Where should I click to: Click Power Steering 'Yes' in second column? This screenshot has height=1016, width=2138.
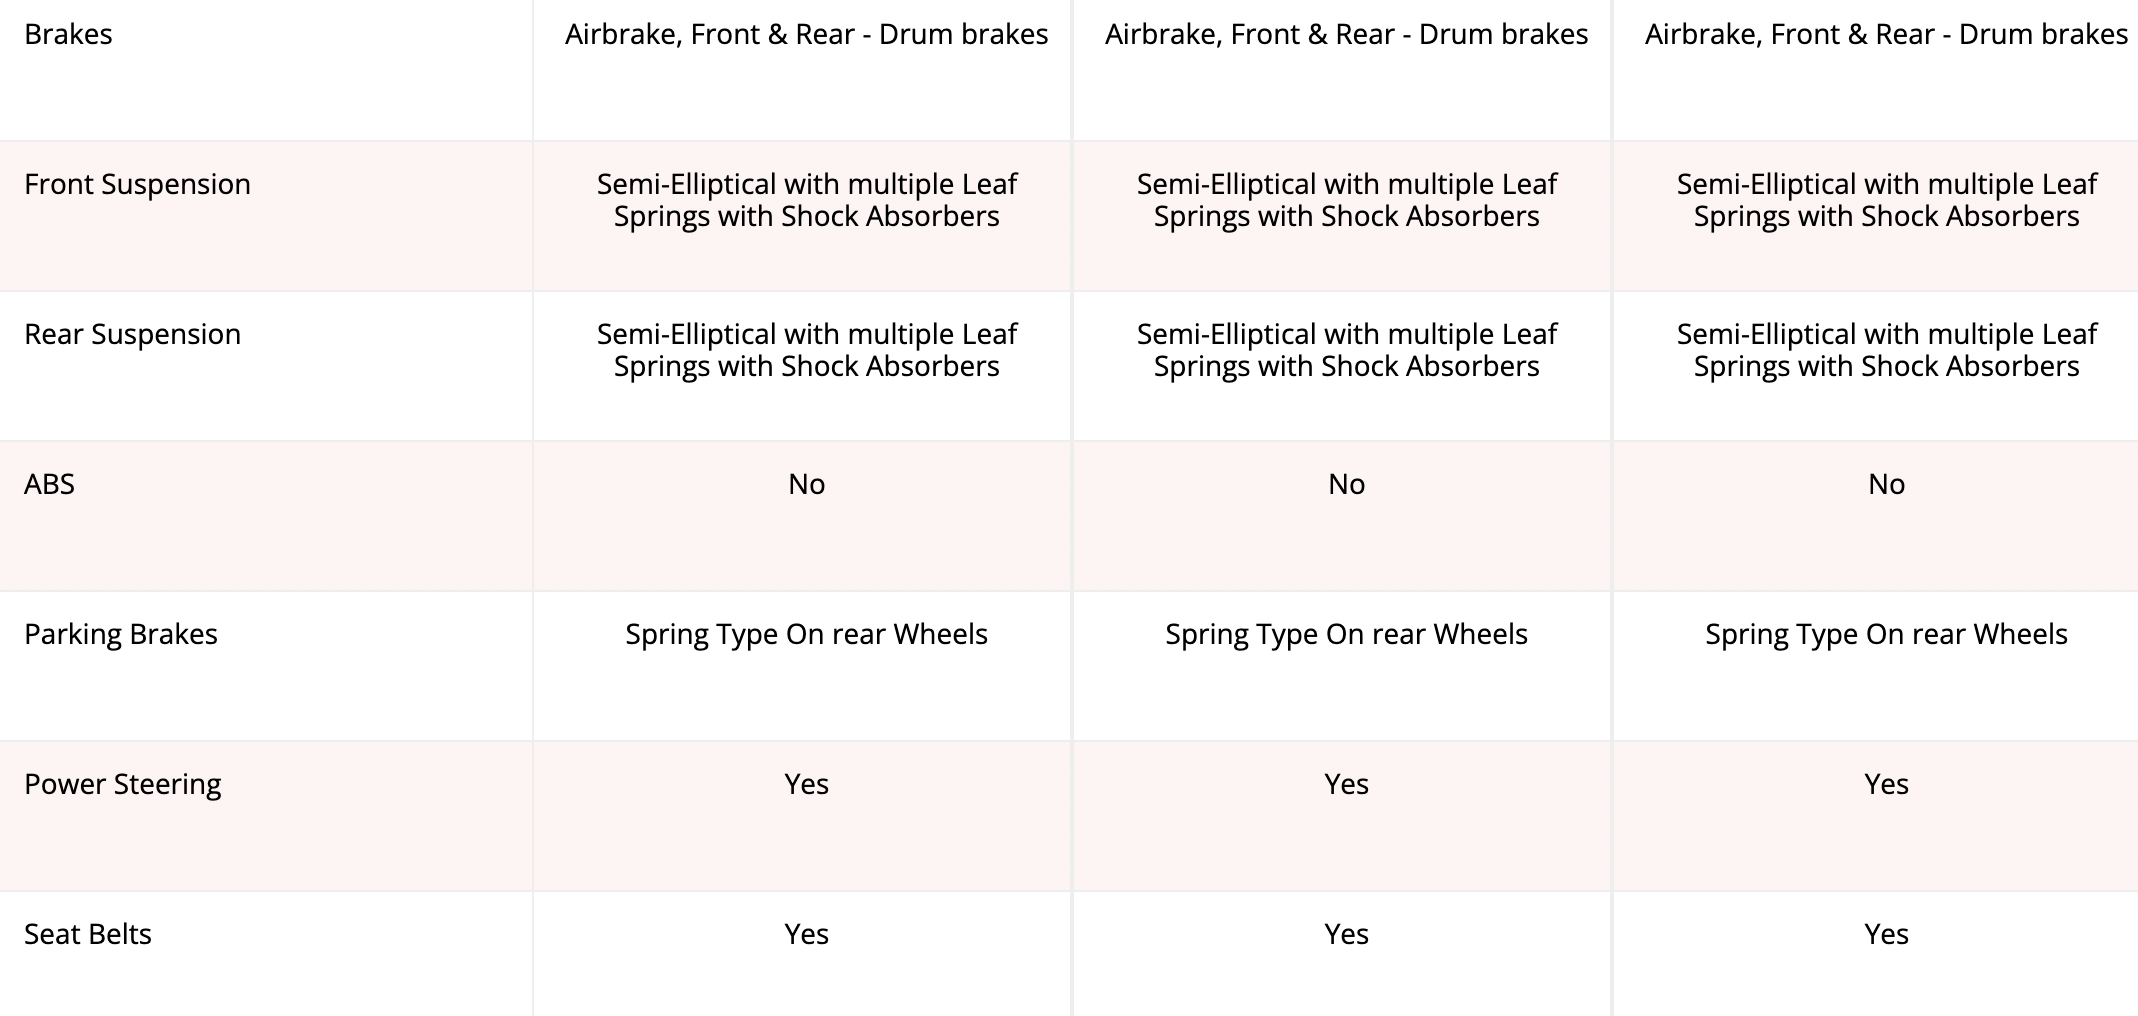pyautogui.click(x=1346, y=784)
